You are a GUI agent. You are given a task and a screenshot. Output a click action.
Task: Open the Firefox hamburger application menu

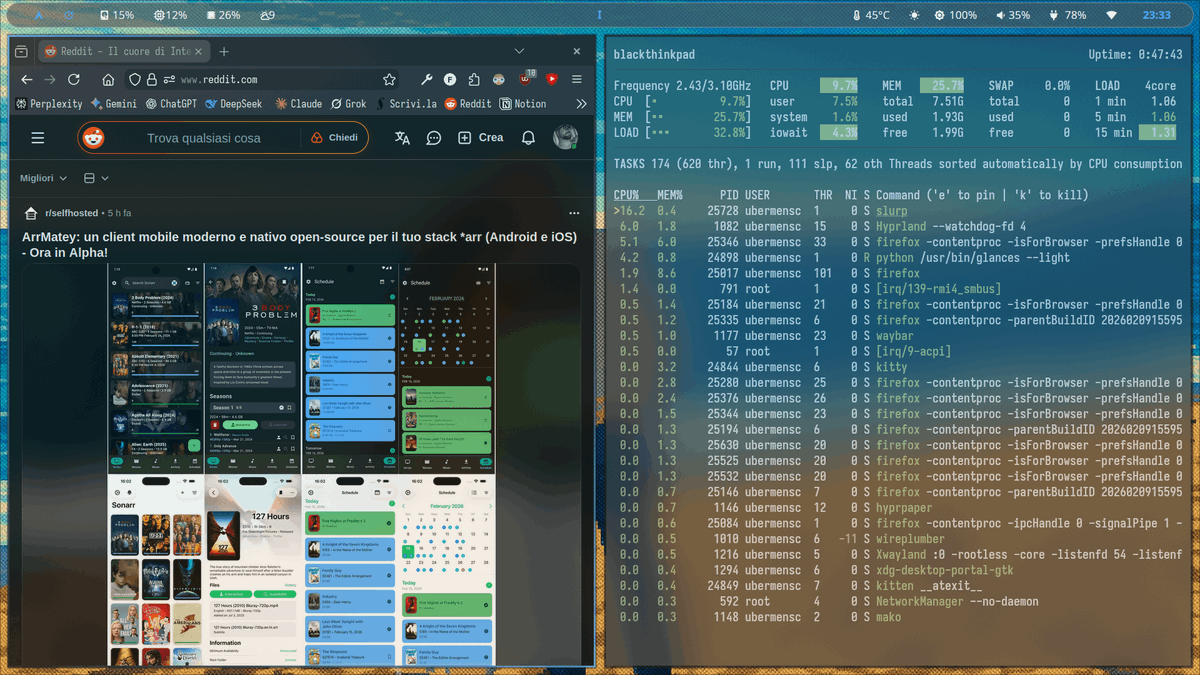(577, 79)
